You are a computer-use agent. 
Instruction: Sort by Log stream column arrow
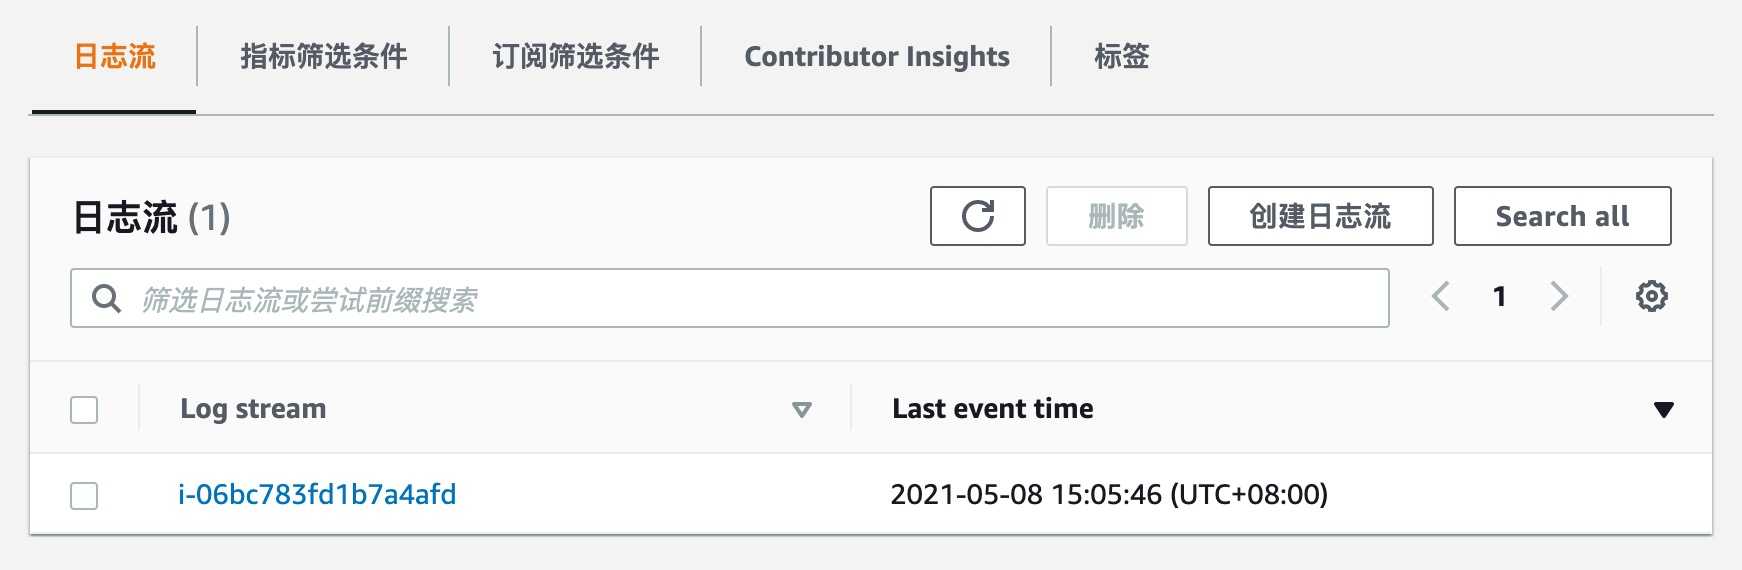point(801,410)
